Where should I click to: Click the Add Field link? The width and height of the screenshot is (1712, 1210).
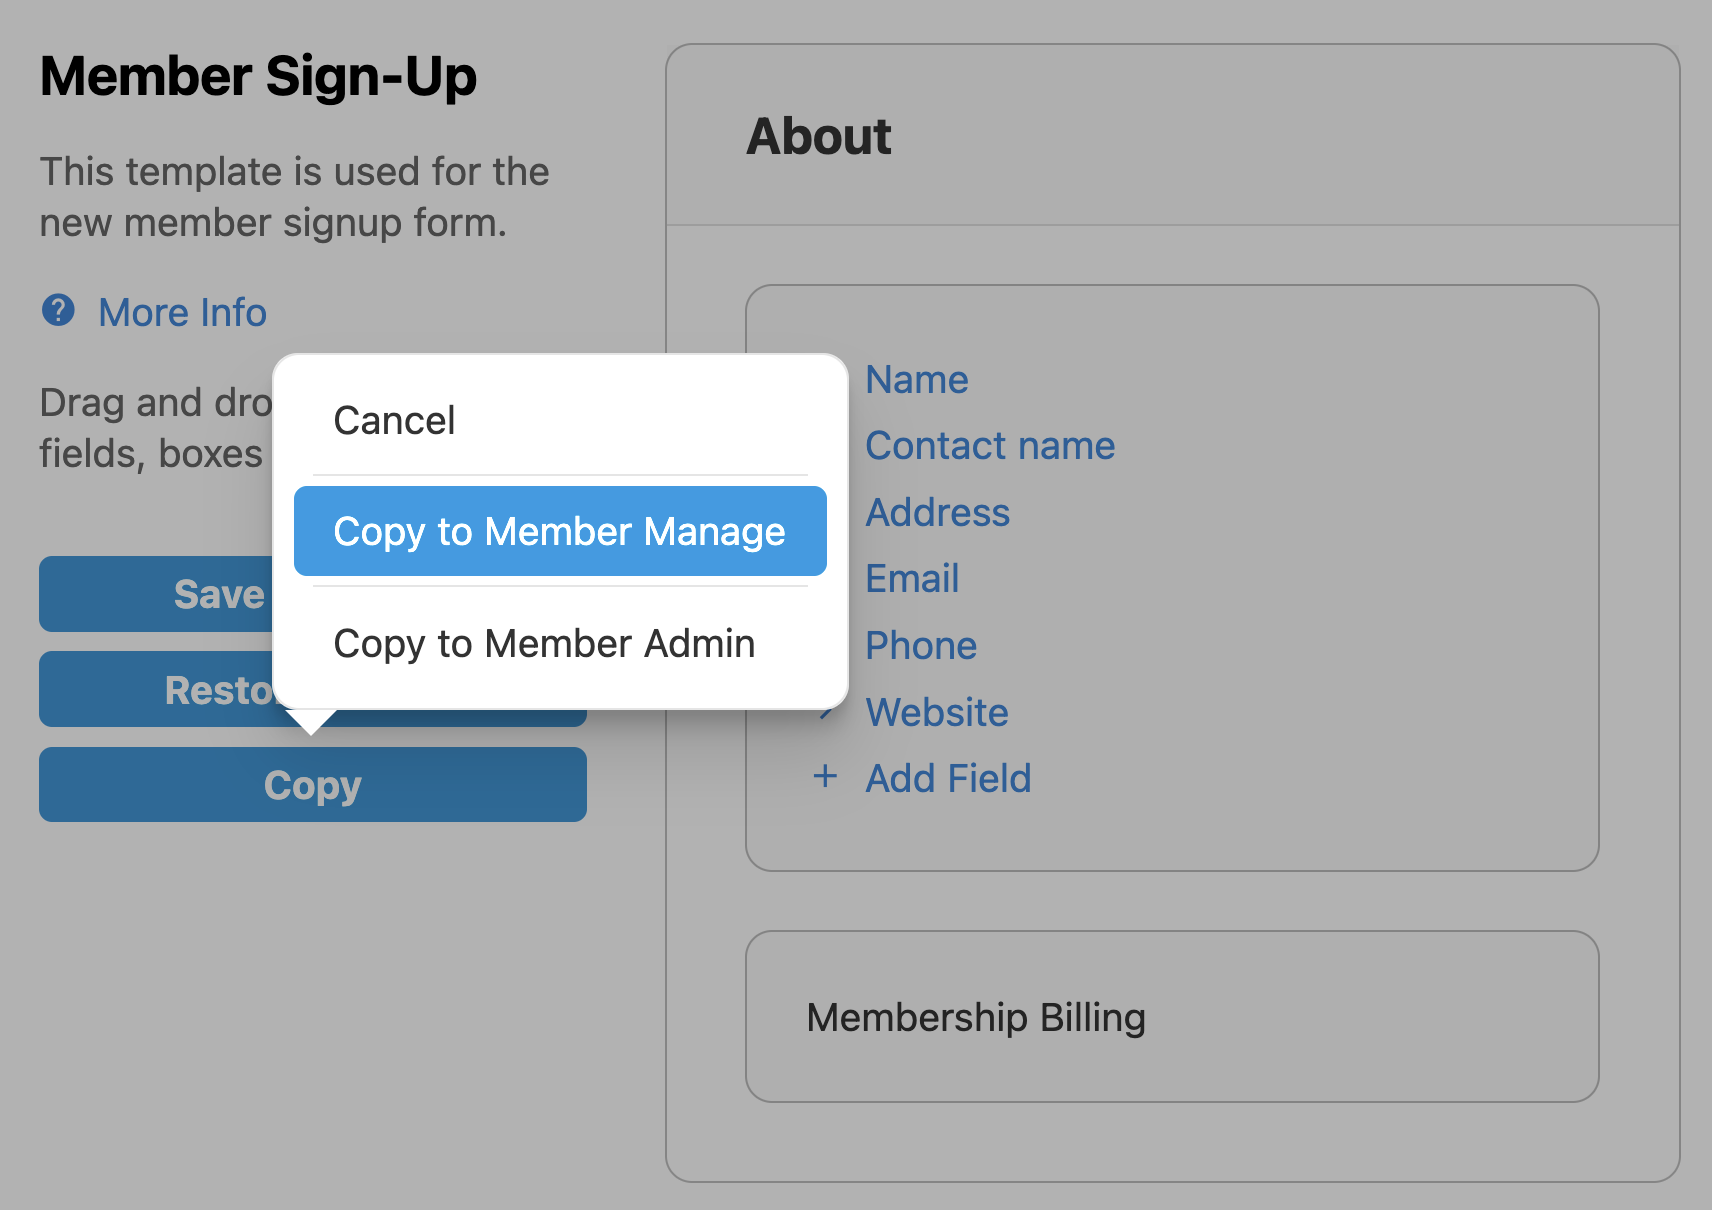947,779
